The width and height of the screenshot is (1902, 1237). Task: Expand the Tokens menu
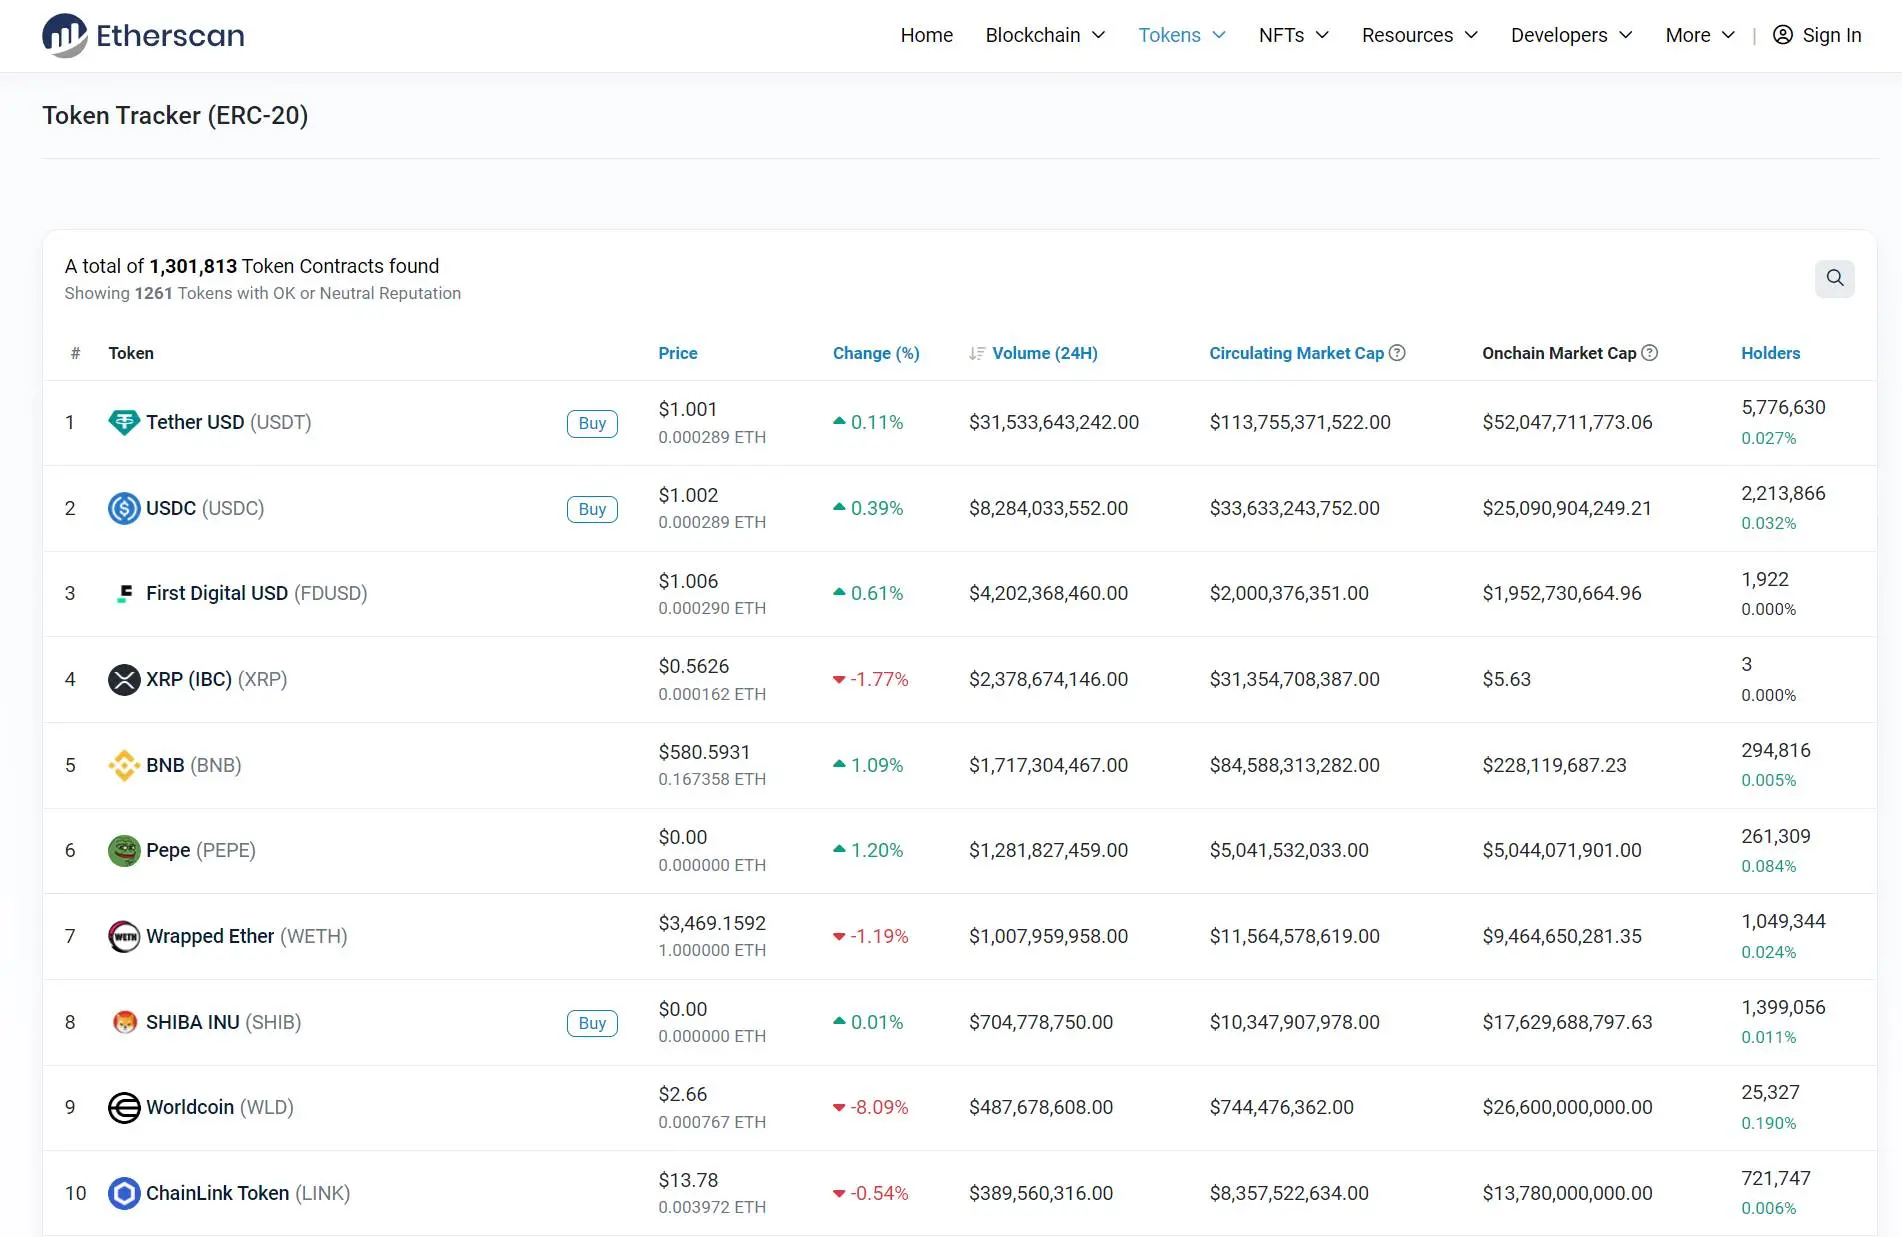pos(1182,35)
